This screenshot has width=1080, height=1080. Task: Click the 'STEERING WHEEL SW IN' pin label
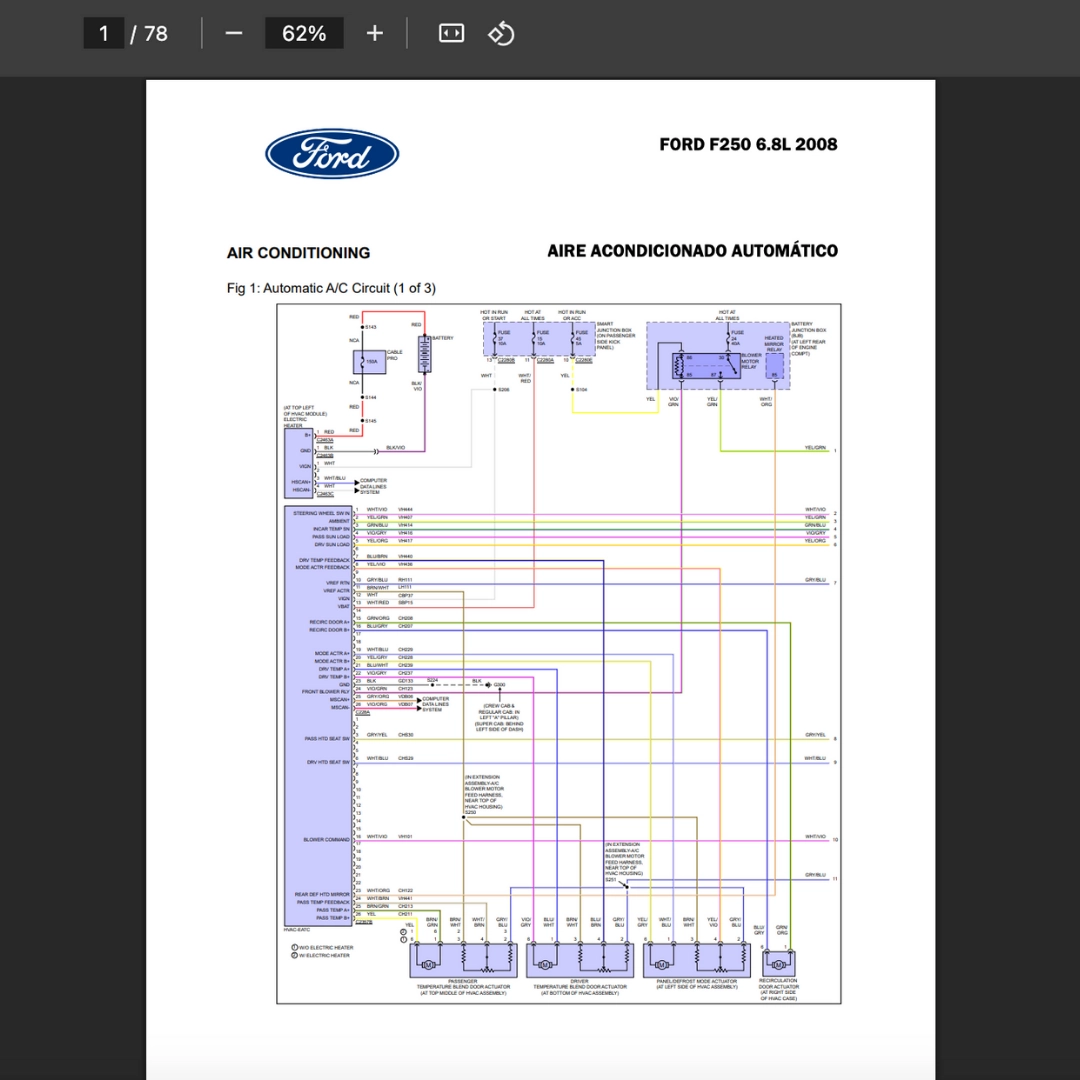(322, 513)
